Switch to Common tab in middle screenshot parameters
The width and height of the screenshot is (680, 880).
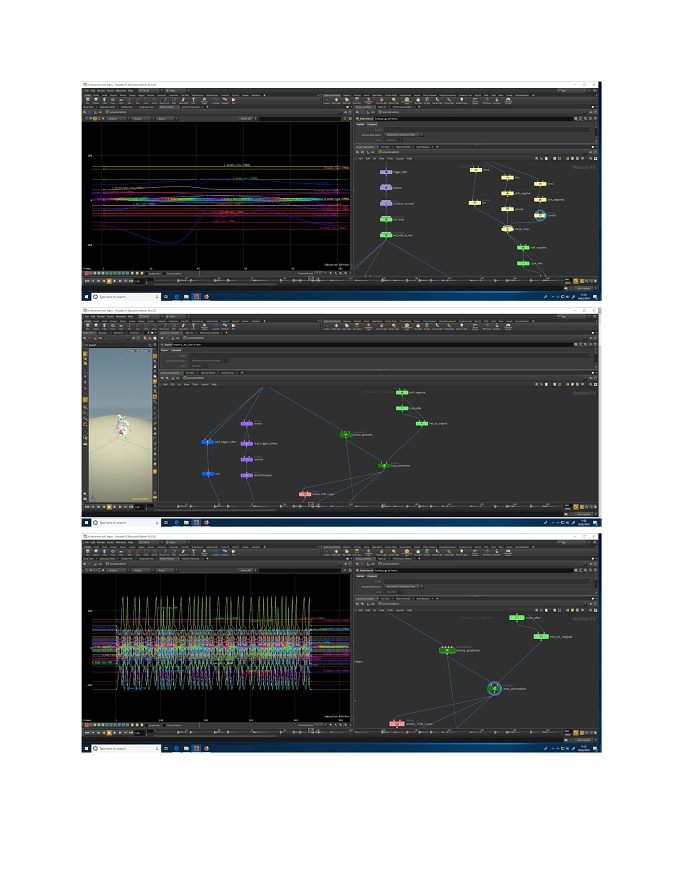(177, 350)
